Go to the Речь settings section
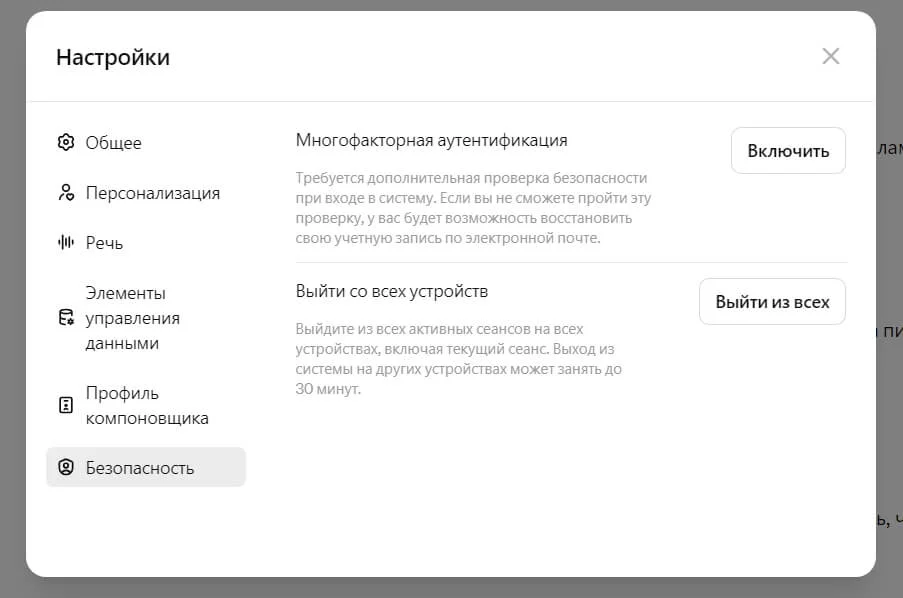903x598 pixels. point(104,242)
